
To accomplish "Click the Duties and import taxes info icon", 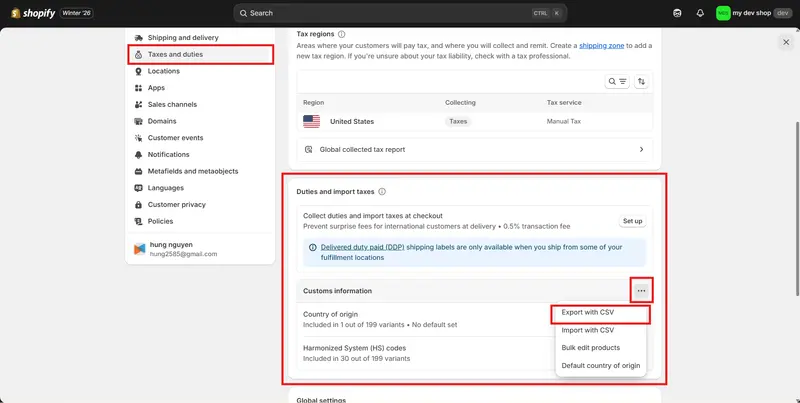I will coord(382,192).
